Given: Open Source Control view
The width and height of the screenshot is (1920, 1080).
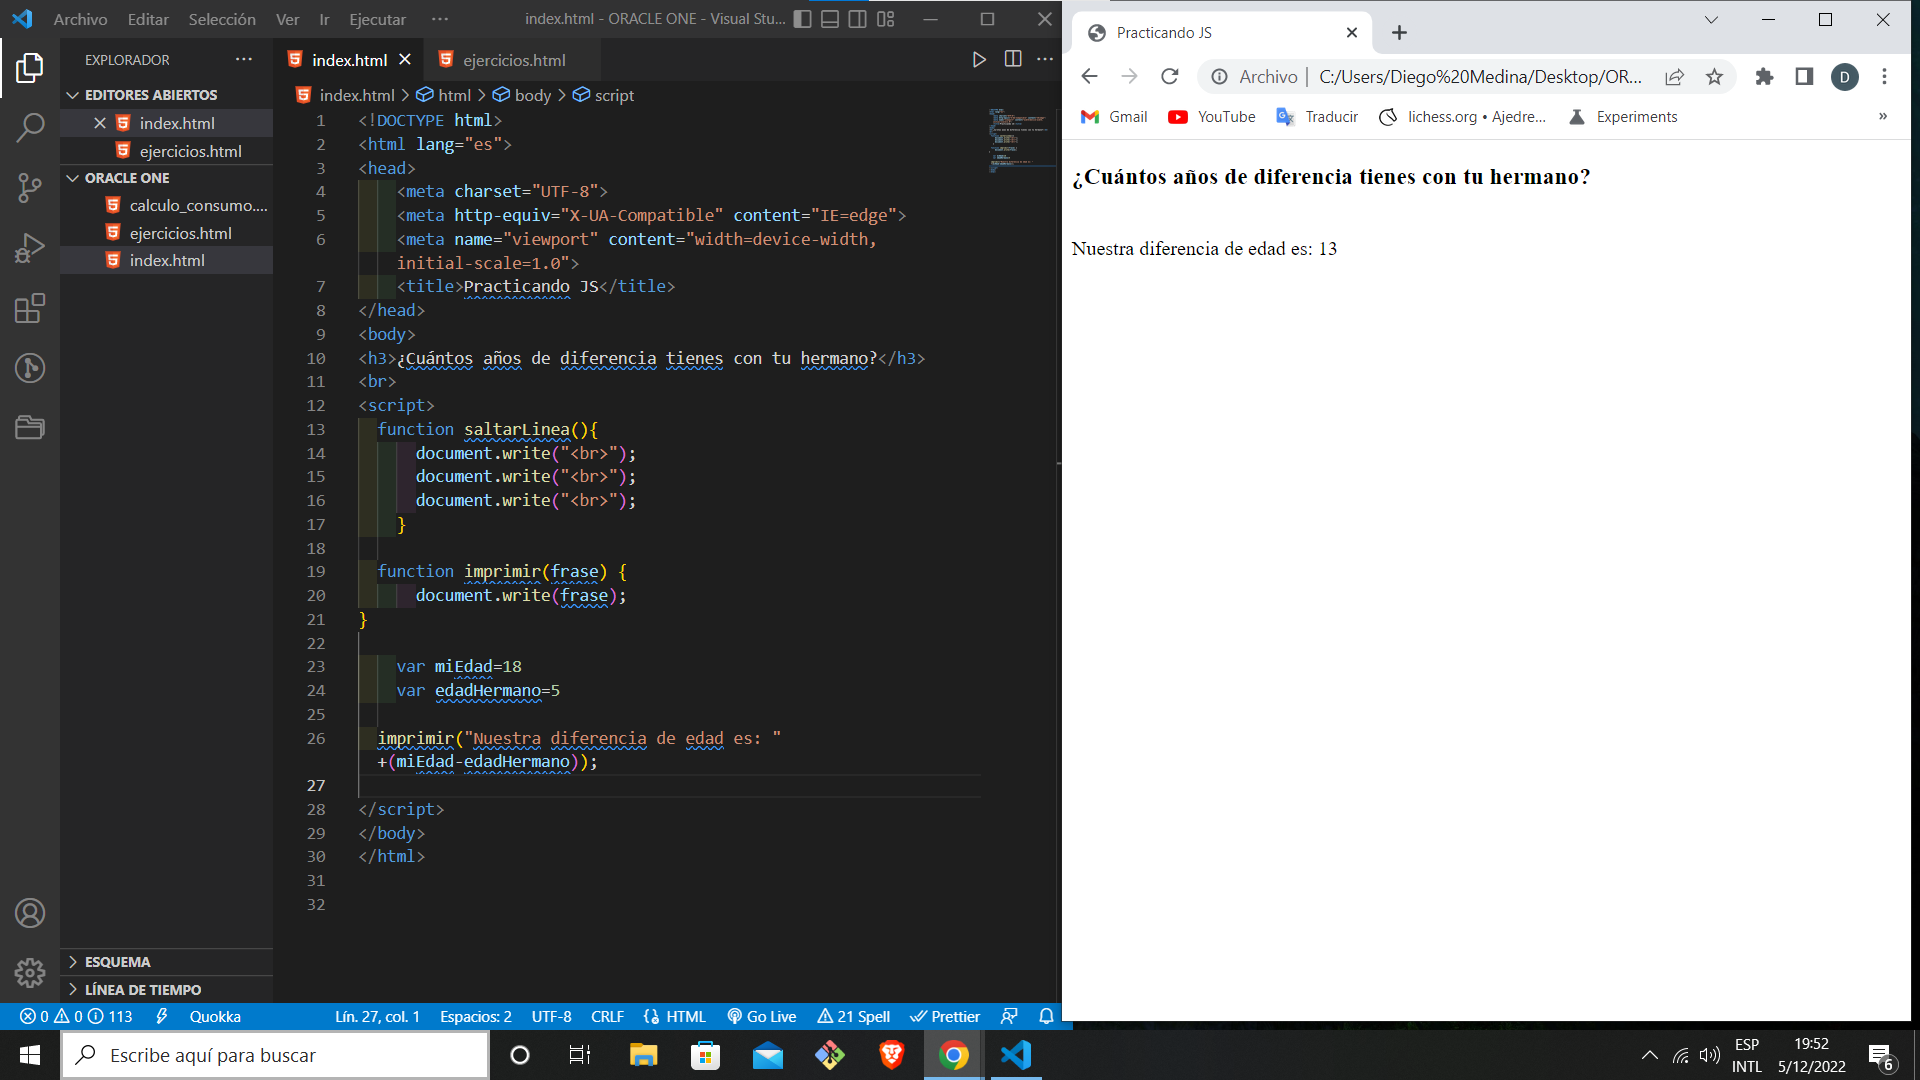Looking at the screenshot, I should click(30, 188).
